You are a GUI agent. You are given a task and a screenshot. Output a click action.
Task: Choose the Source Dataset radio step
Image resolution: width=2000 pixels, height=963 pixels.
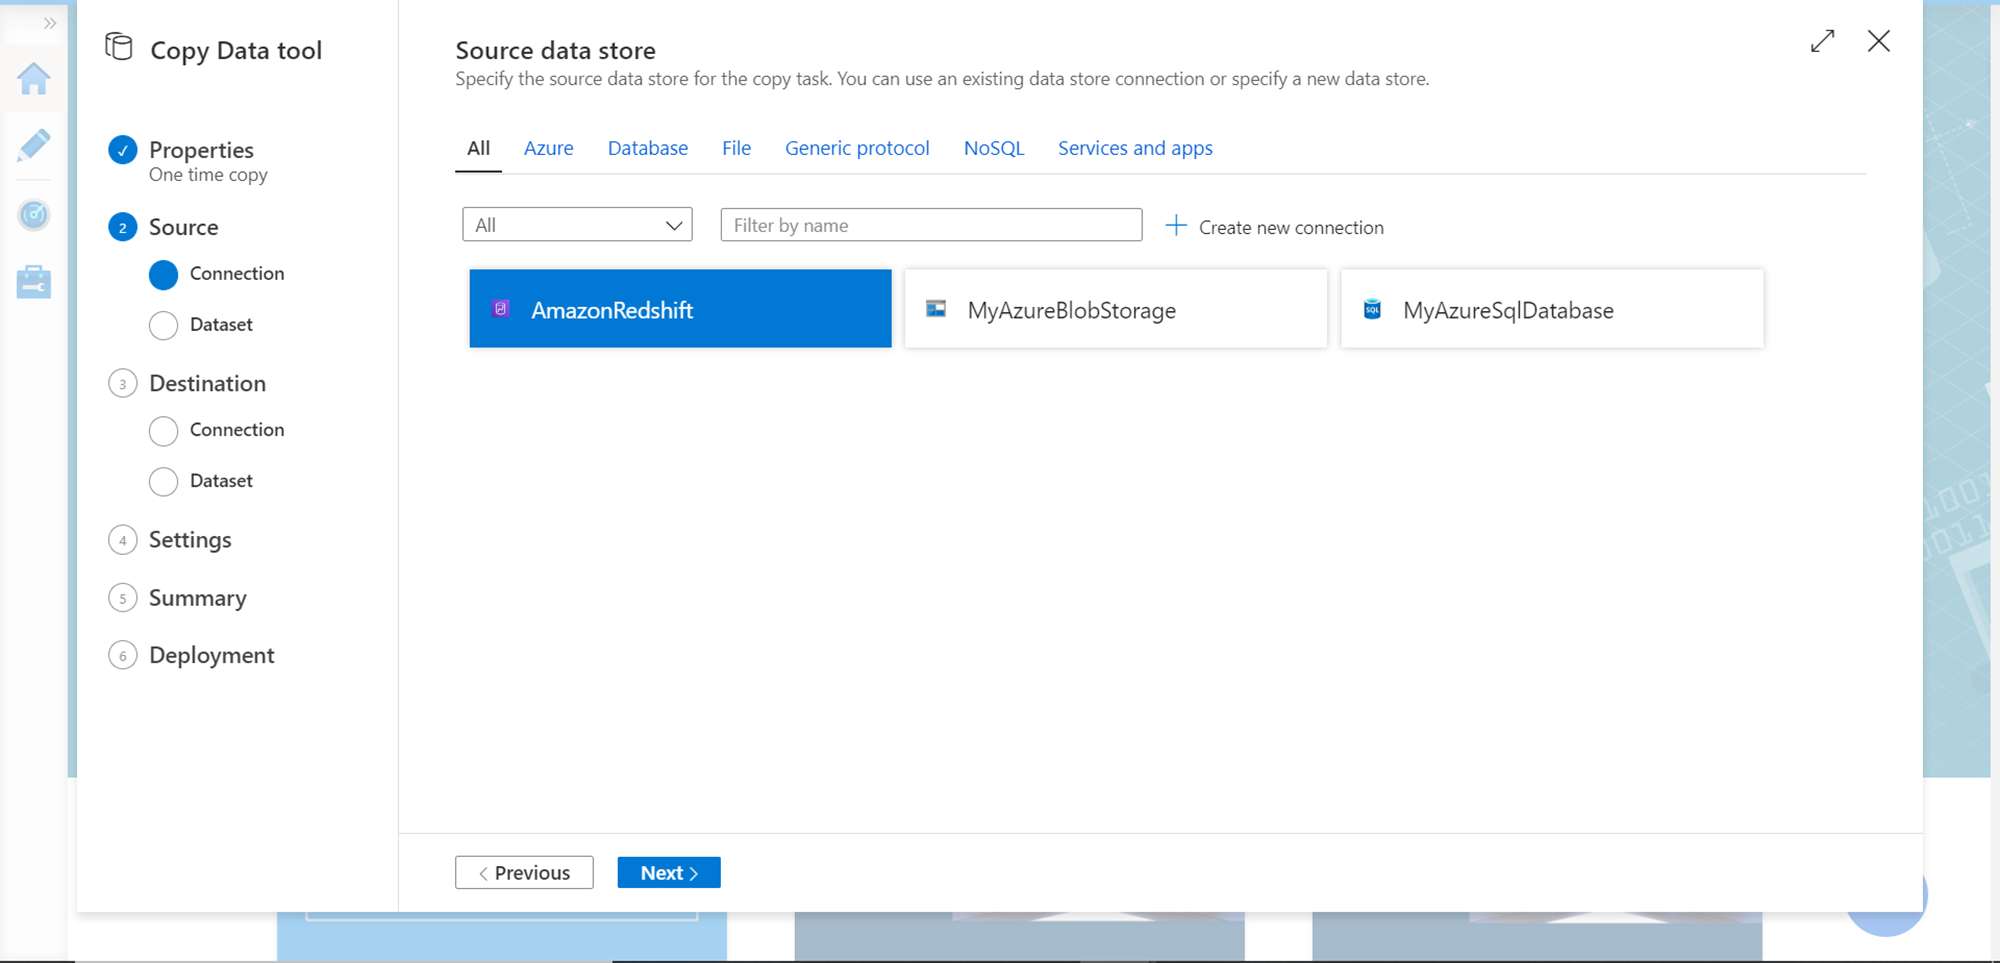[x=164, y=325]
